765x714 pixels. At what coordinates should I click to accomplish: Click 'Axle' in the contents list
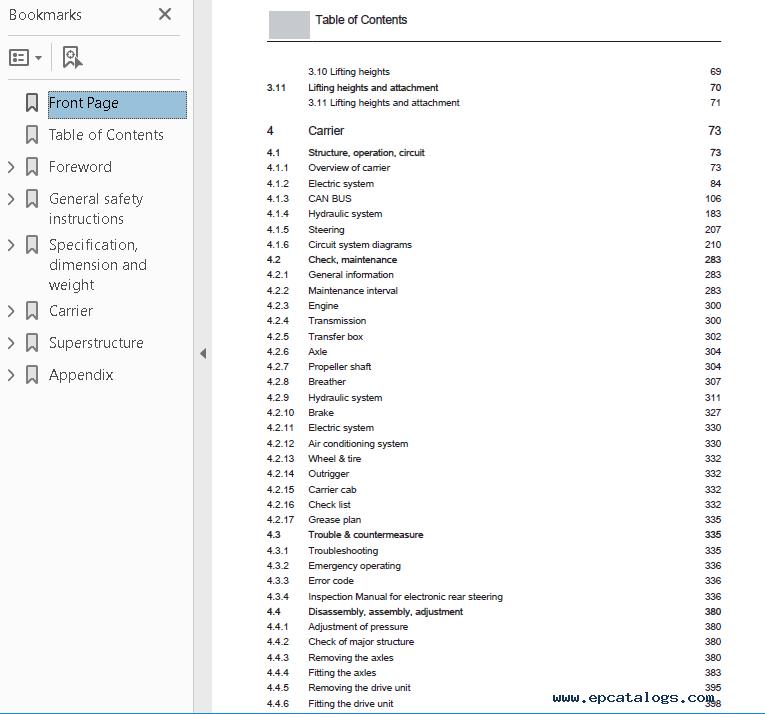tap(318, 351)
